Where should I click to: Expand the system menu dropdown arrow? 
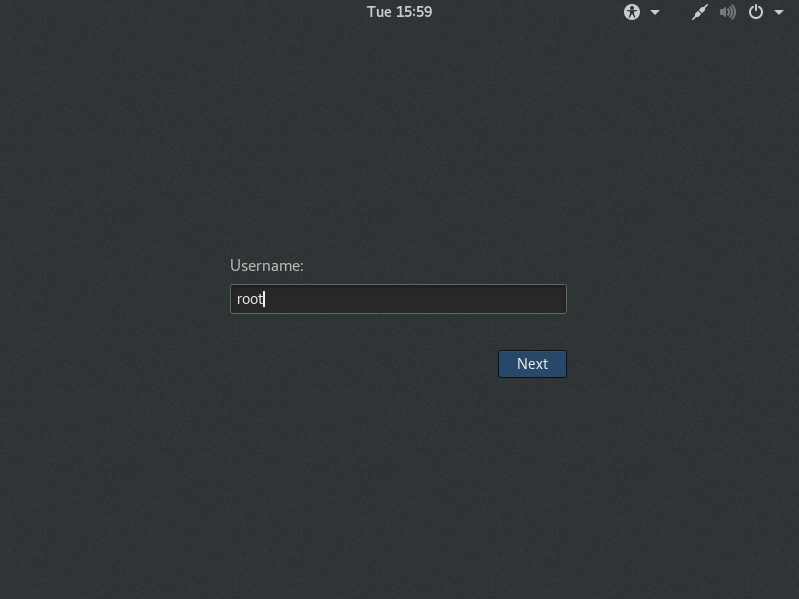point(779,12)
